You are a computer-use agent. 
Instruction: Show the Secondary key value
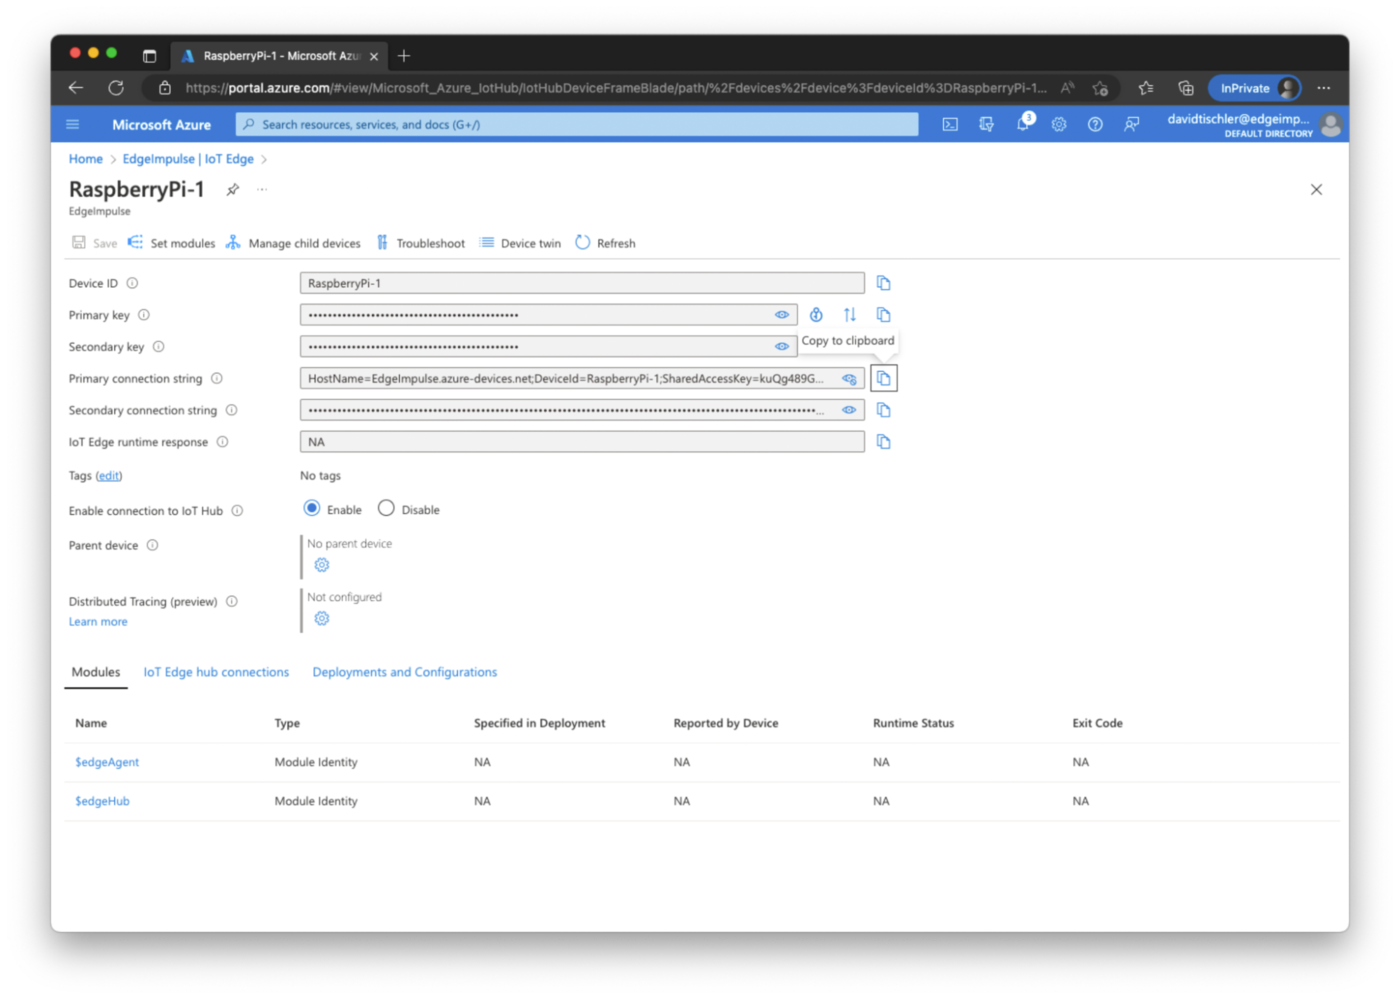[x=782, y=347]
